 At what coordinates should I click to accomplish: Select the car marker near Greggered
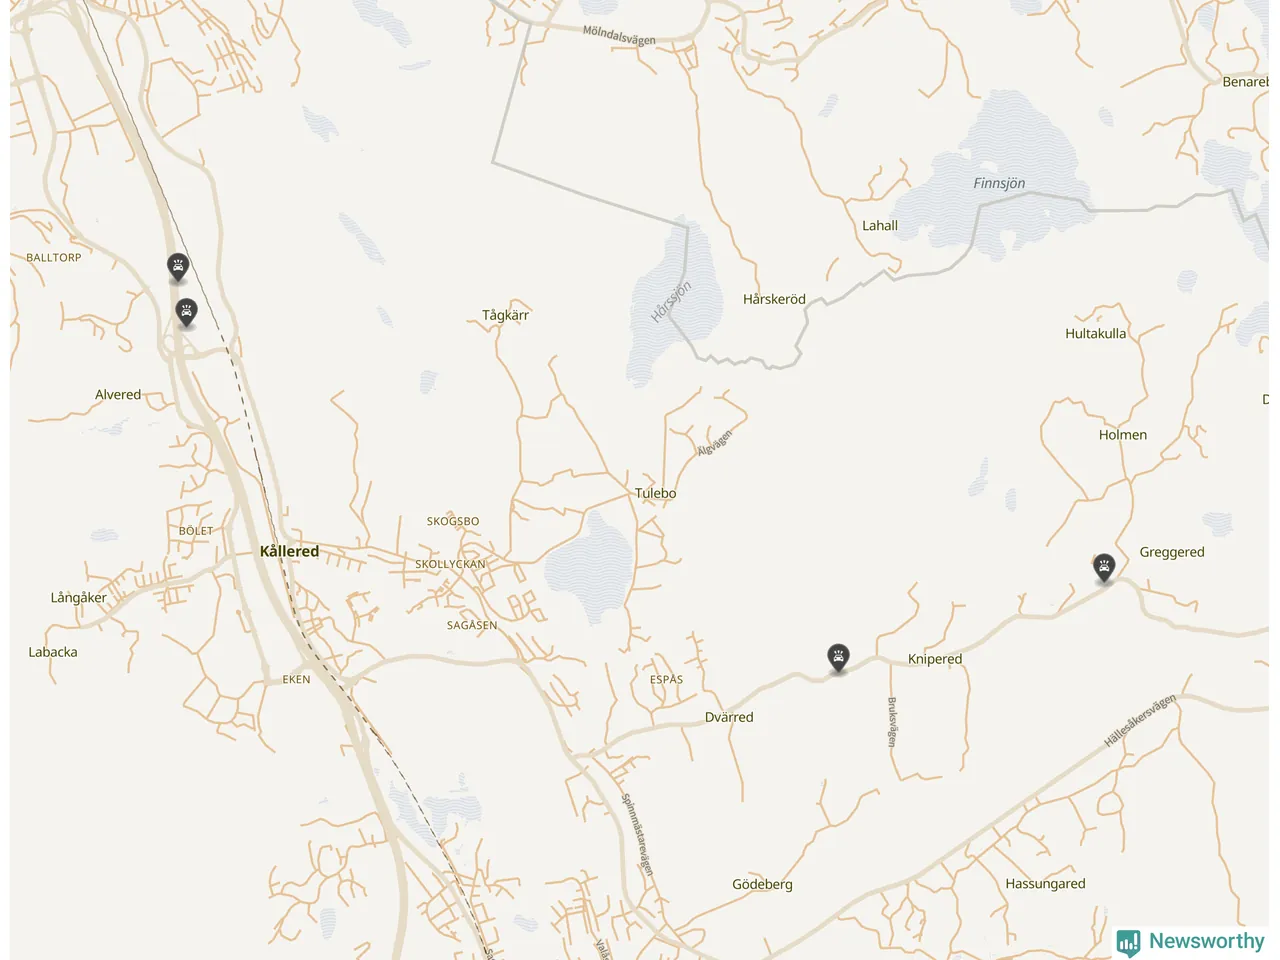[1104, 568]
